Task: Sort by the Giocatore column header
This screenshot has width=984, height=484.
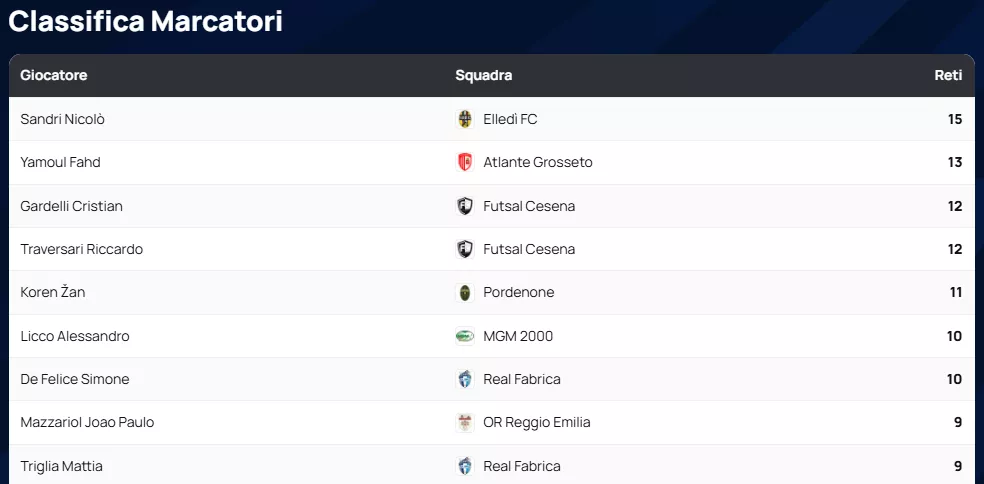Action: [54, 76]
